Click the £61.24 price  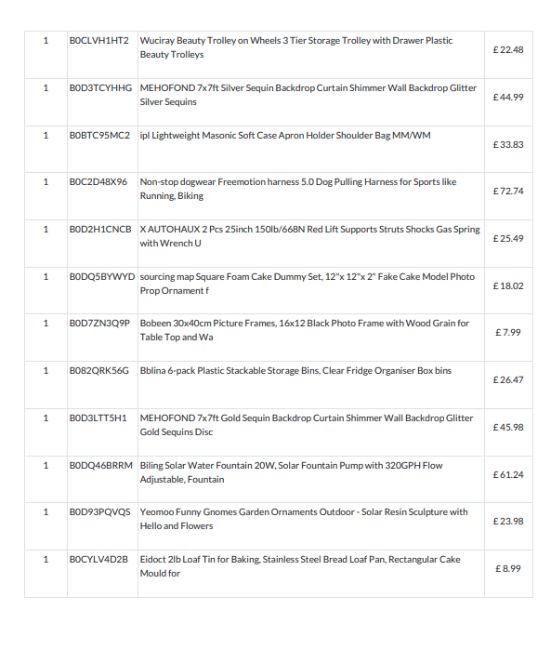(x=508, y=475)
